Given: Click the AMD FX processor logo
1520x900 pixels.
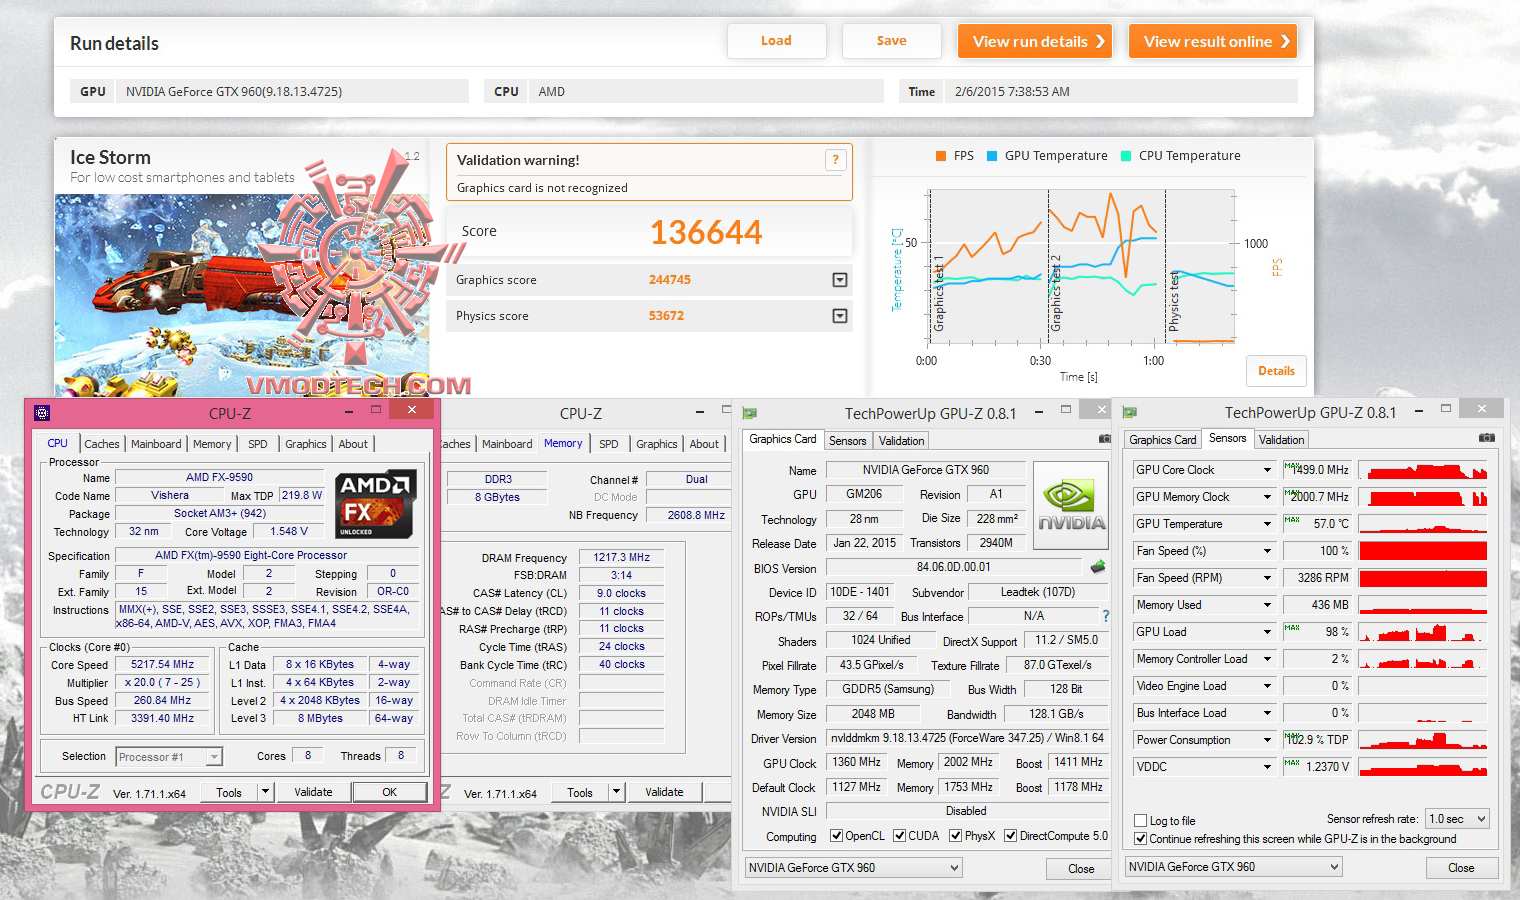Looking at the screenshot, I should click(375, 505).
